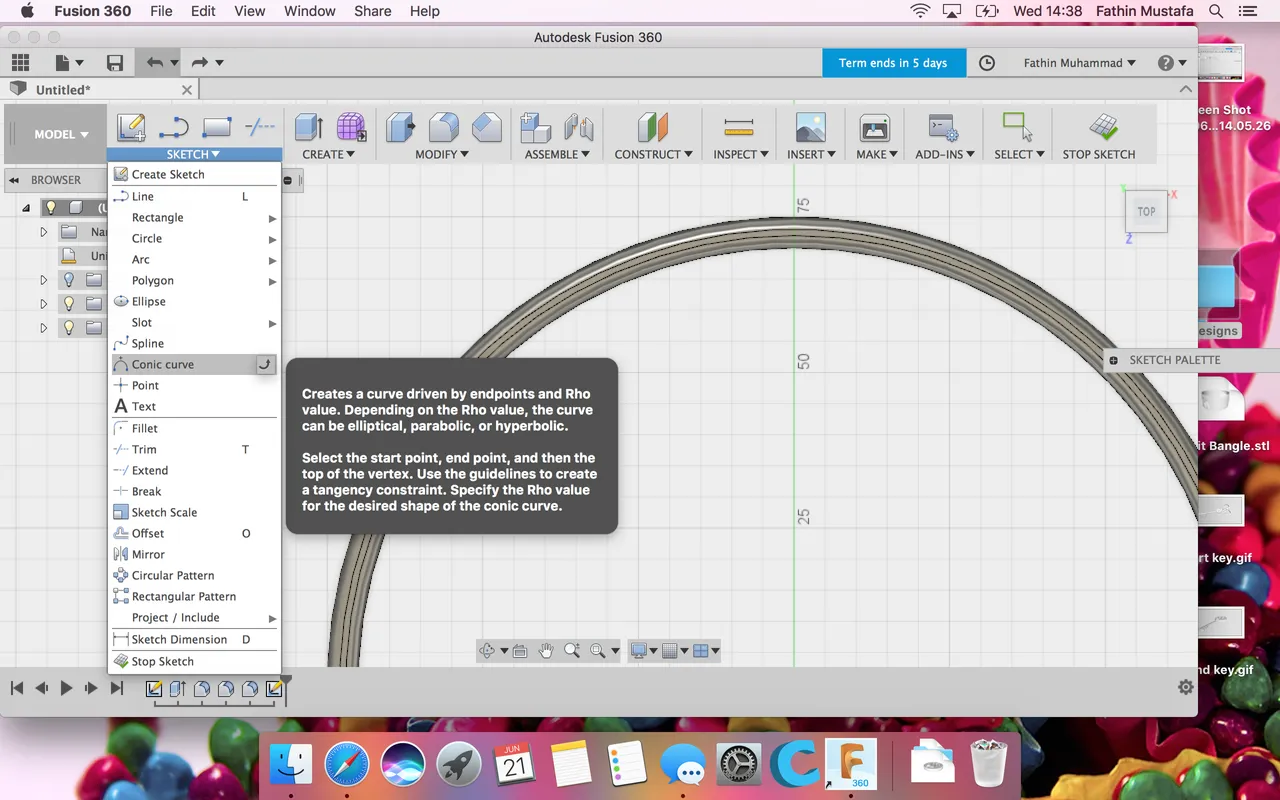Redo the last undone action
Viewport: 1280px width, 800px height.
pyautogui.click(x=199, y=63)
